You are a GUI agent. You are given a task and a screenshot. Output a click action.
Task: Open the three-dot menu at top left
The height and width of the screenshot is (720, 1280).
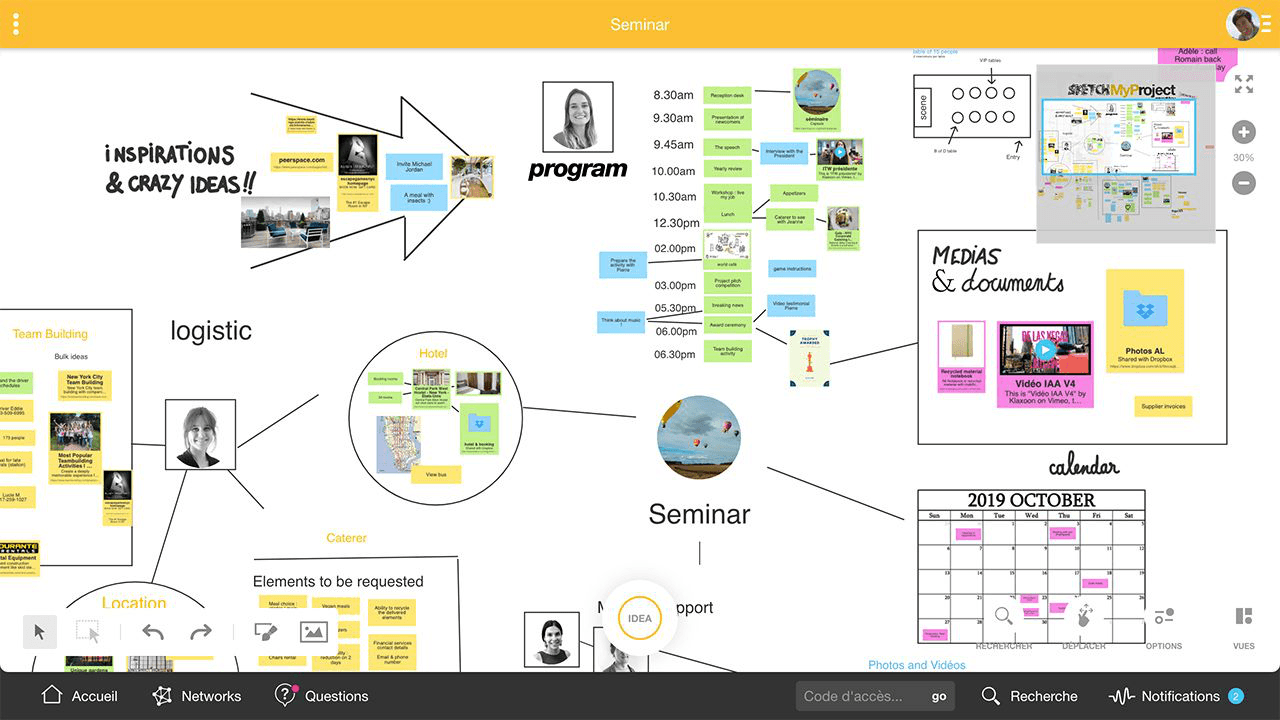tap(16, 24)
